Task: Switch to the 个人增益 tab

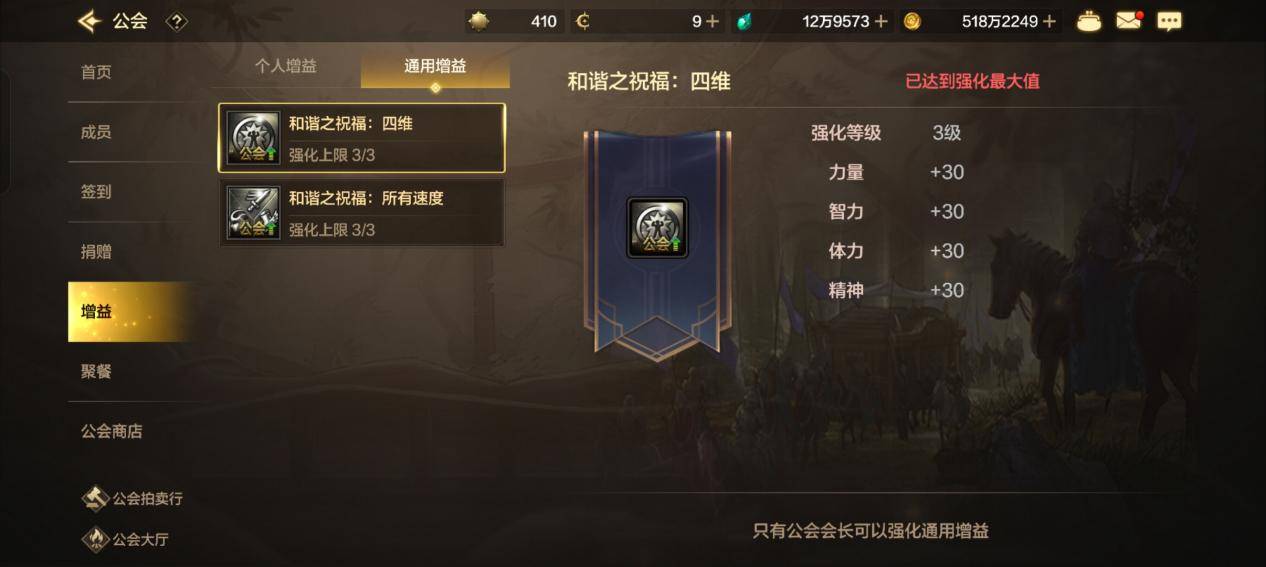Action: point(286,66)
